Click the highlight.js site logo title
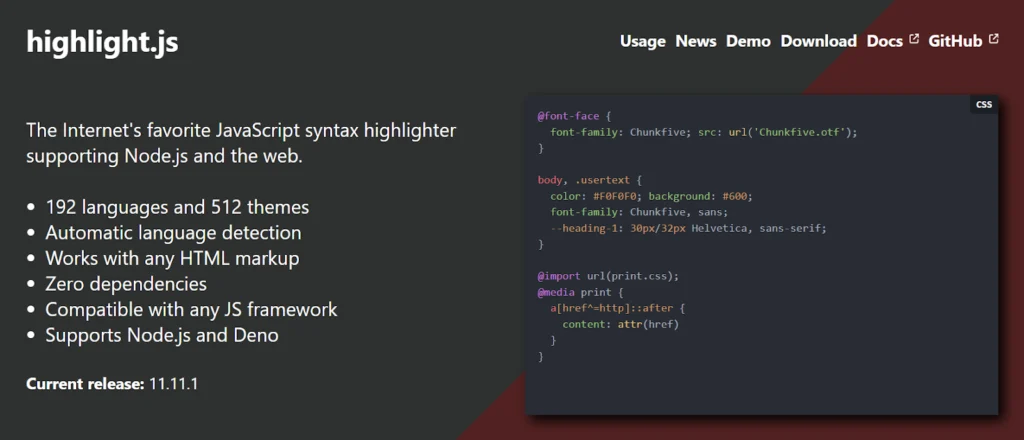The height and width of the screenshot is (440, 1024). coord(102,42)
